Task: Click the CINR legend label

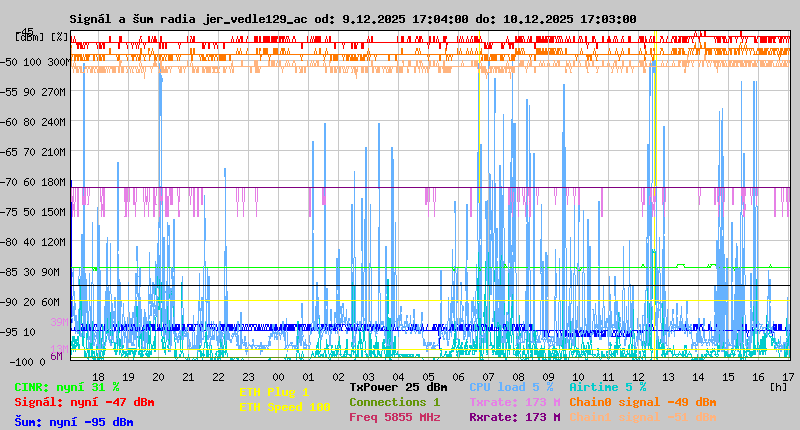Action: coord(67,387)
